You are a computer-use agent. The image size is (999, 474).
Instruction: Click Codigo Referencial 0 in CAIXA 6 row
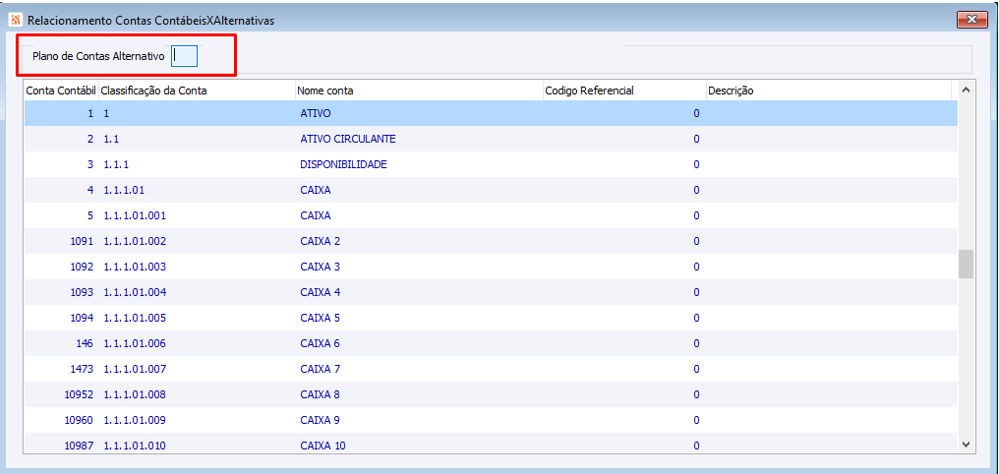coord(696,343)
